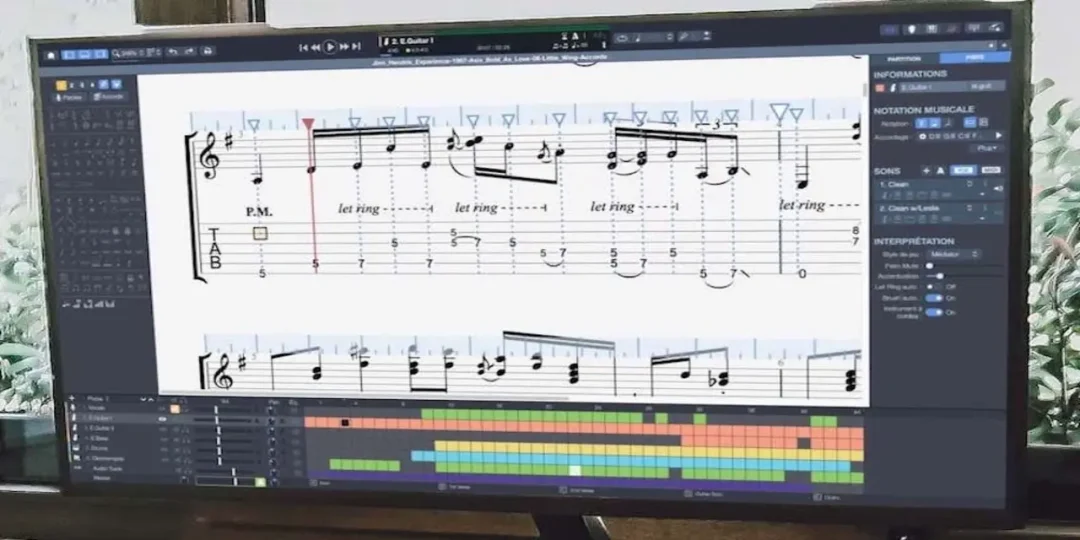This screenshot has height=540, width=1080.
Task: Rewind one bar
Action: 315,48
